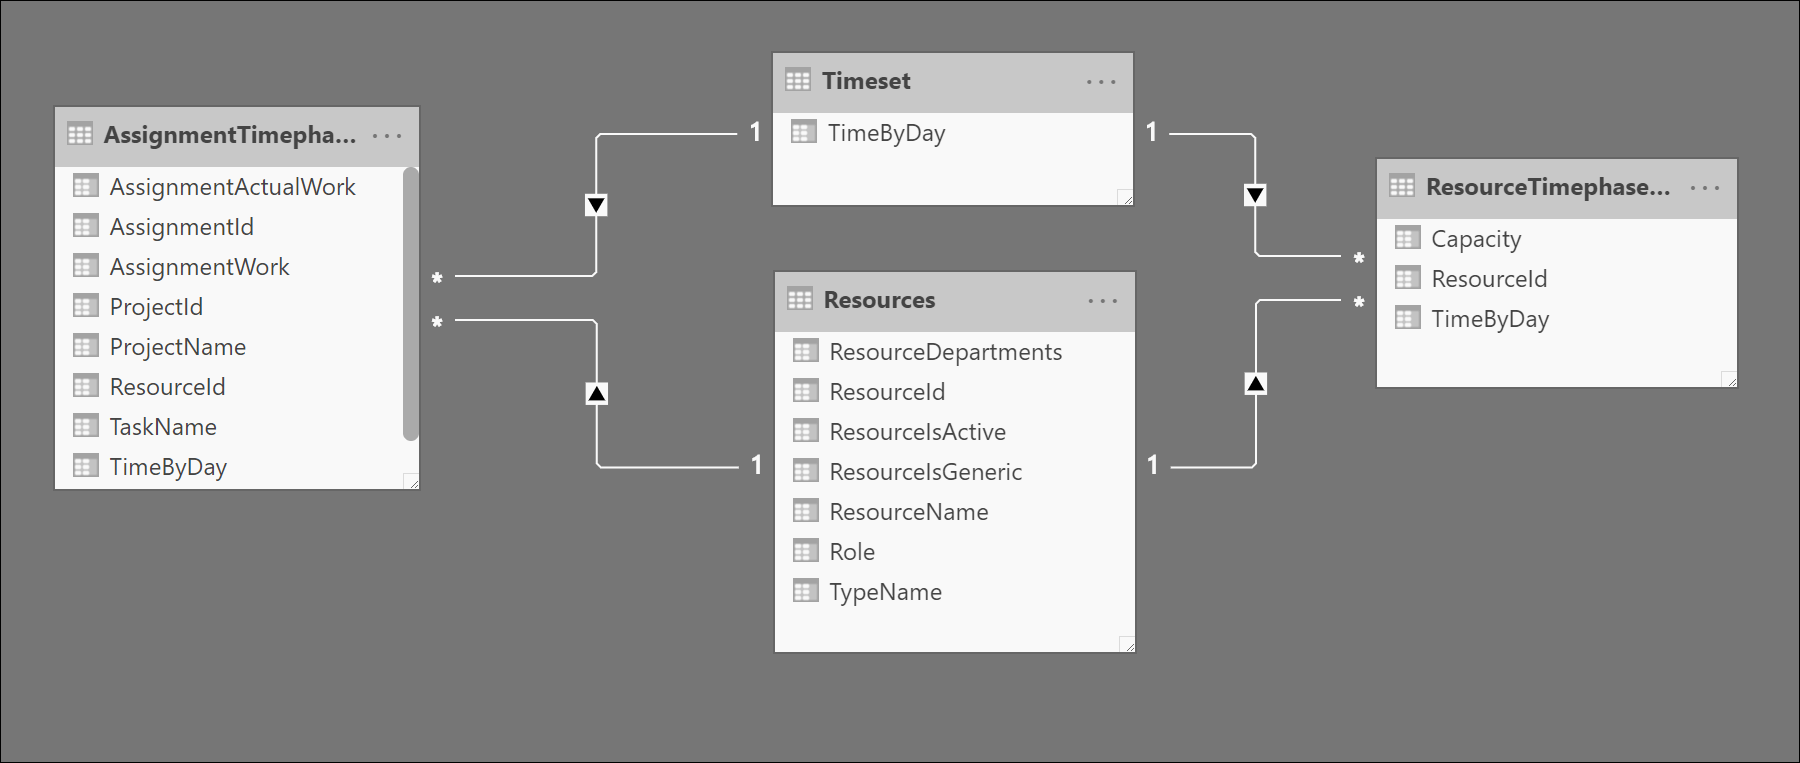The height and width of the screenshot is (763, 1800).
Task: Click the AssignmentTimephased header table icon
Action: 80,134
